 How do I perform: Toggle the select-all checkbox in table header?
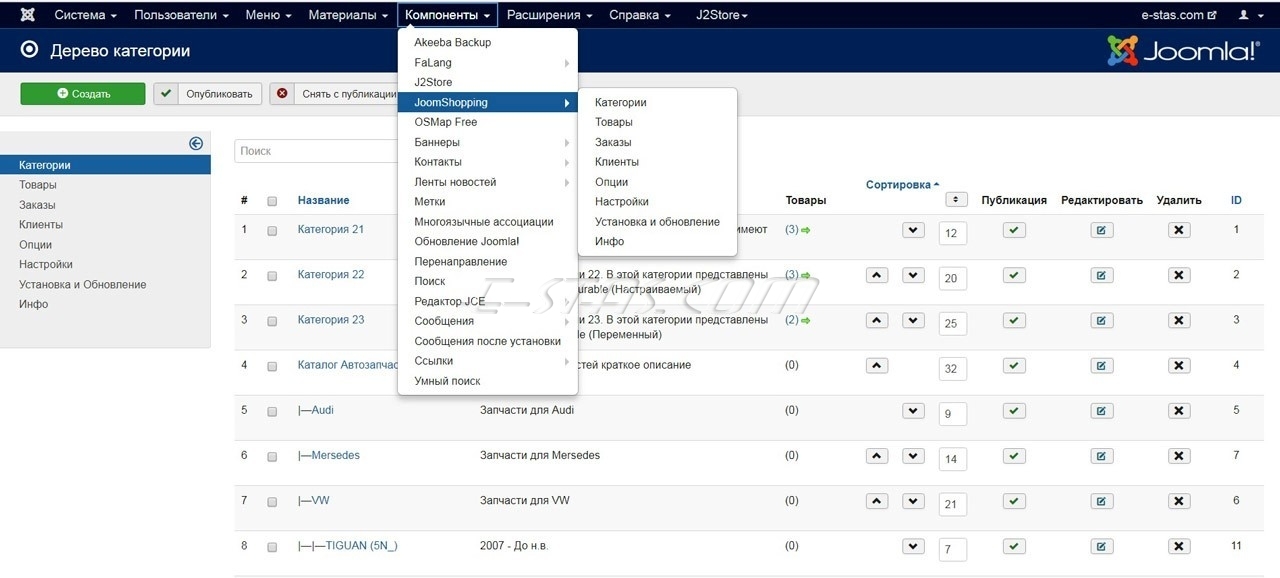(x=272, y=201)
